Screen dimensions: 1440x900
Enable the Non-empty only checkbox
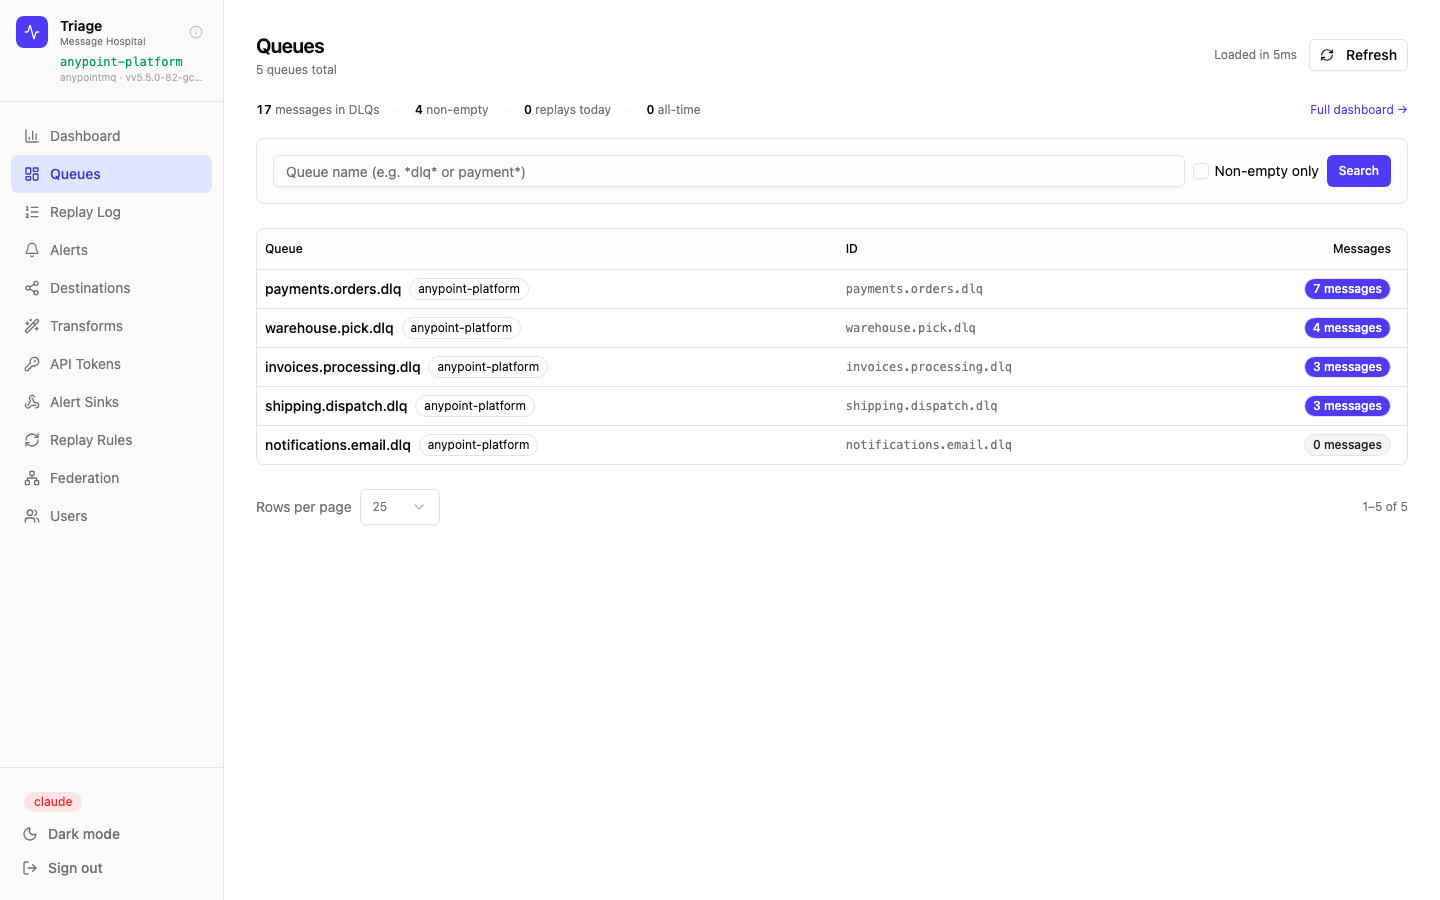pos(1201,171)
